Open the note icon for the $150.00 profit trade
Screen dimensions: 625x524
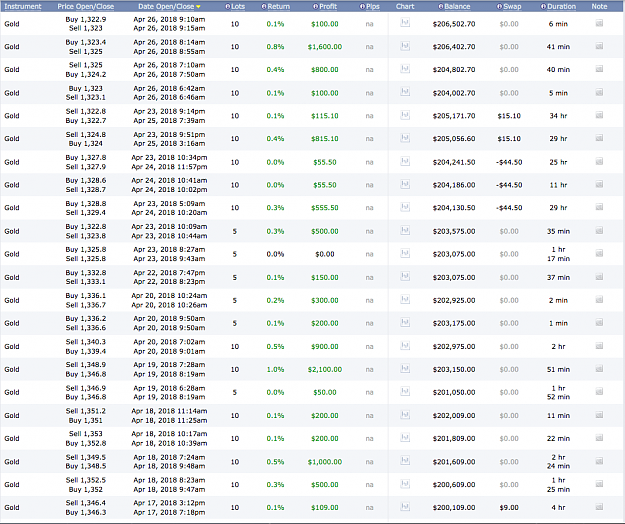click(x=599, y=277)
